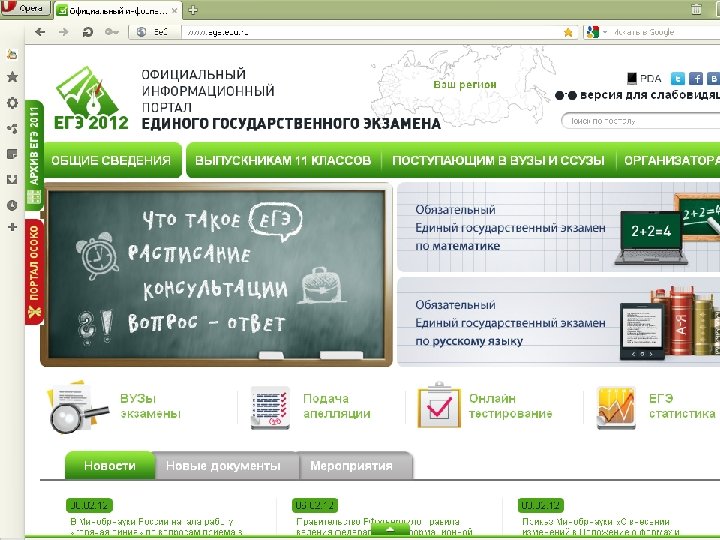
Task: Open Unite panel icon in sidebar
Action: [12, 129]
